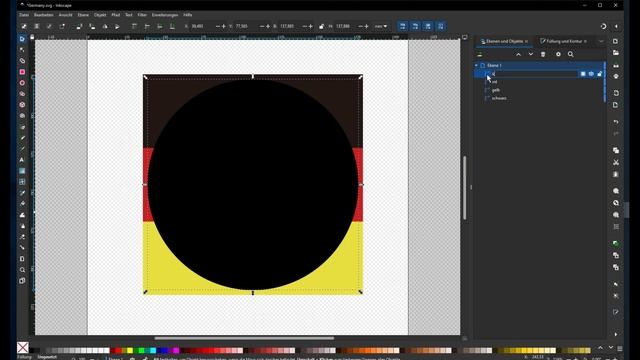Select the Zoom tool in toolbox
640x360 pixels.
click(x=22, y=270)
